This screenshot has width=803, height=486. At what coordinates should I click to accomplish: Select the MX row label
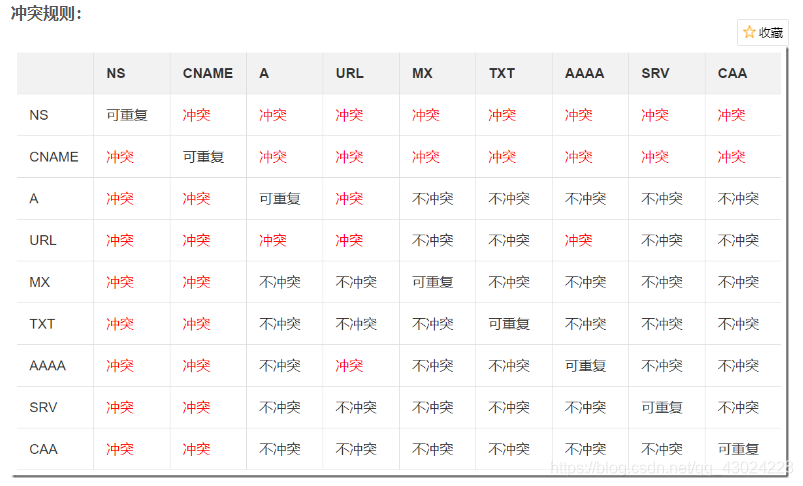(x=40, y=282)
